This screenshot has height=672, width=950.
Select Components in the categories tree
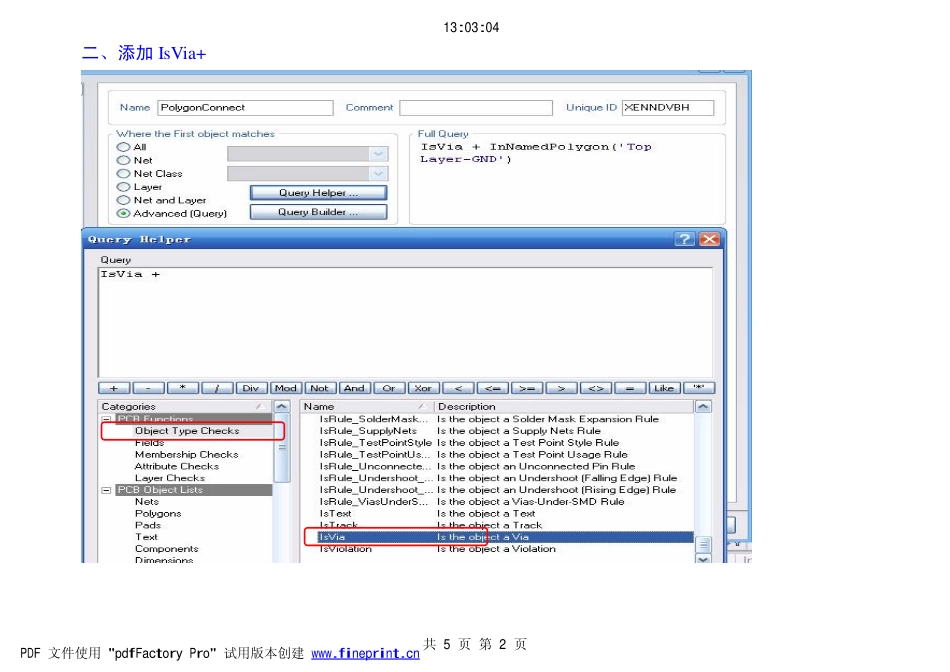coord(167,549)
